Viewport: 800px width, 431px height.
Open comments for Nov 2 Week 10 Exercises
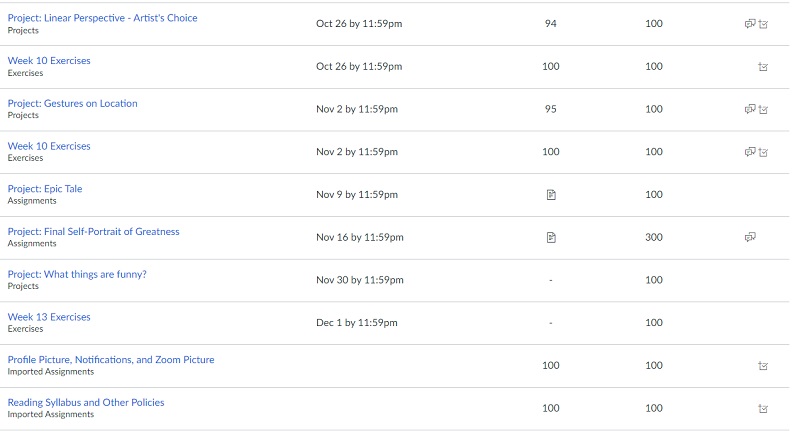[x=749, y=152]
